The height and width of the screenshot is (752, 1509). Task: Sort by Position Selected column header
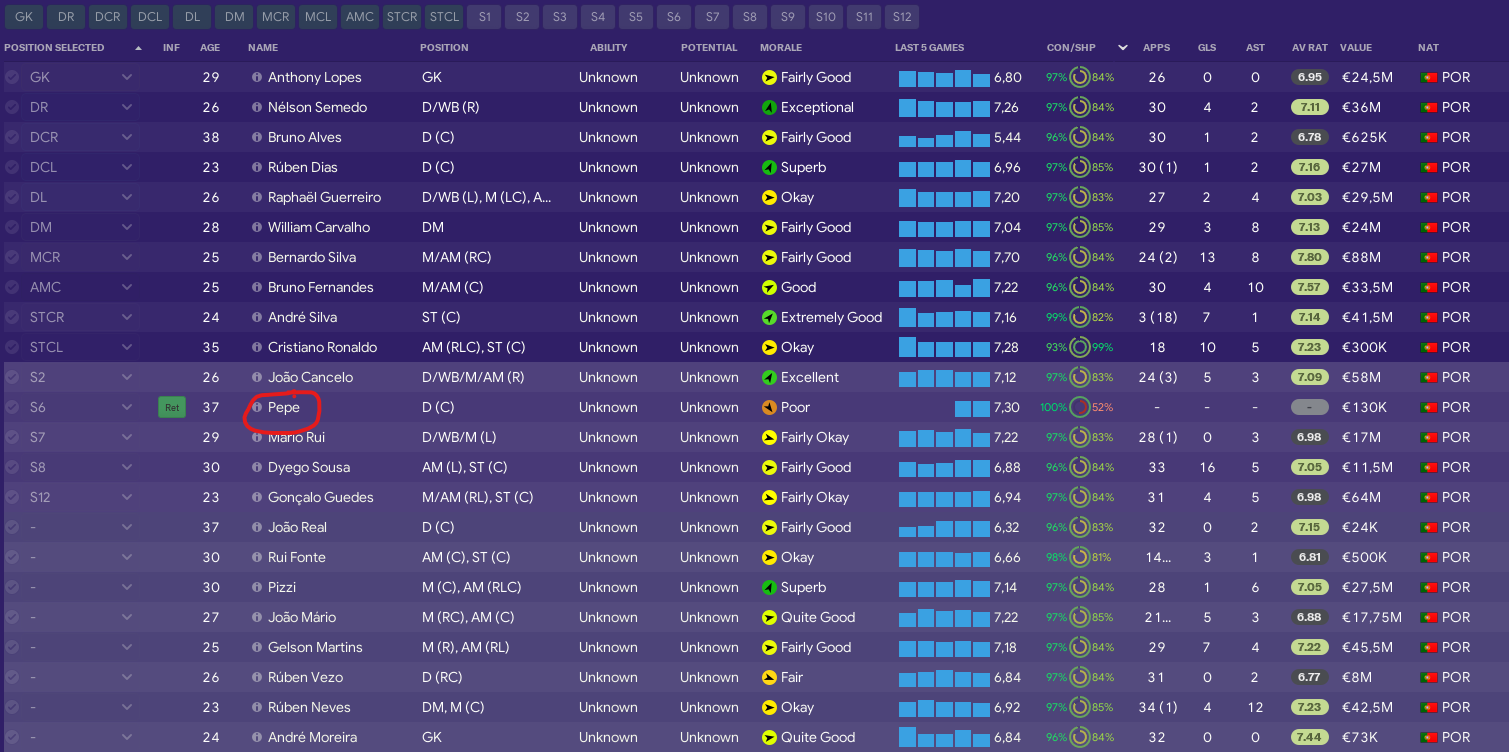(x=54, y=47)
